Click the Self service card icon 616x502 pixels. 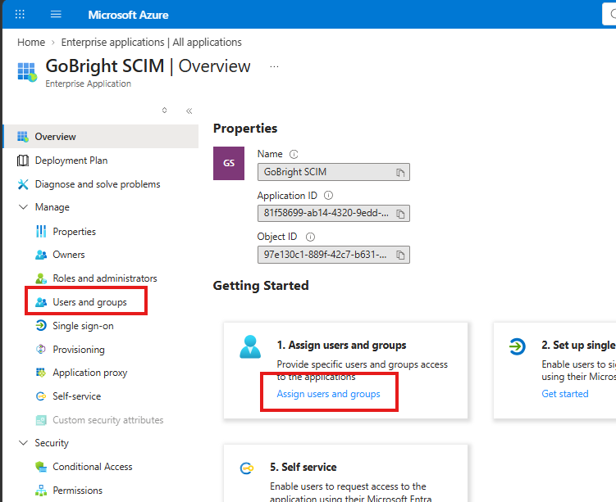click(x=247, y=468)
